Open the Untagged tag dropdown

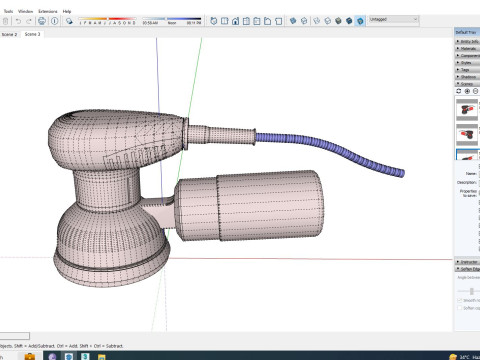[x=393, y=20]
